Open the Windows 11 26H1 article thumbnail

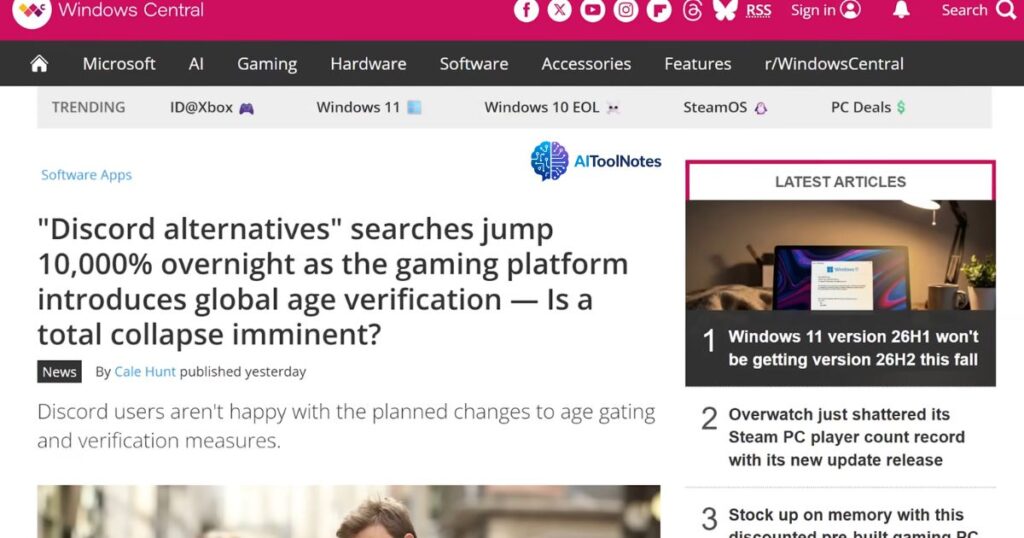(x=840, y=255)
